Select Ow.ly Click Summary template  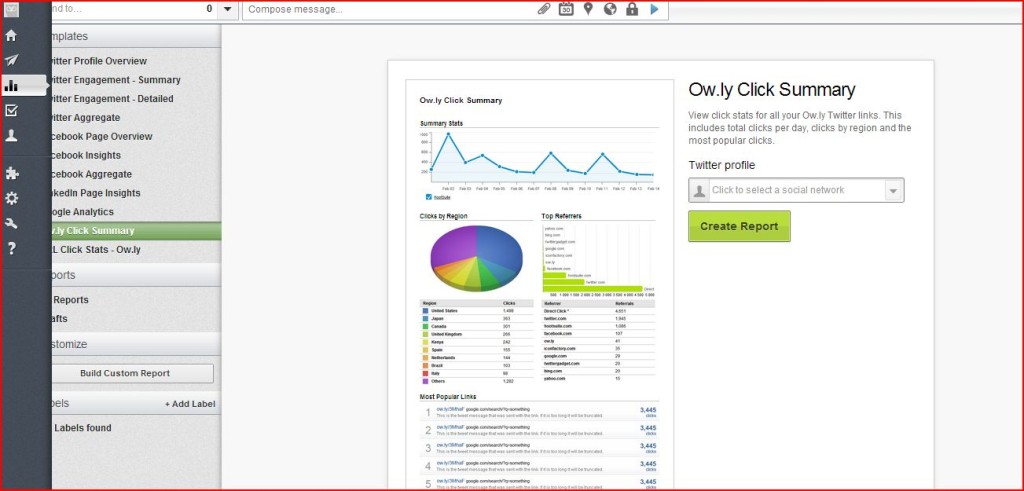136,230
